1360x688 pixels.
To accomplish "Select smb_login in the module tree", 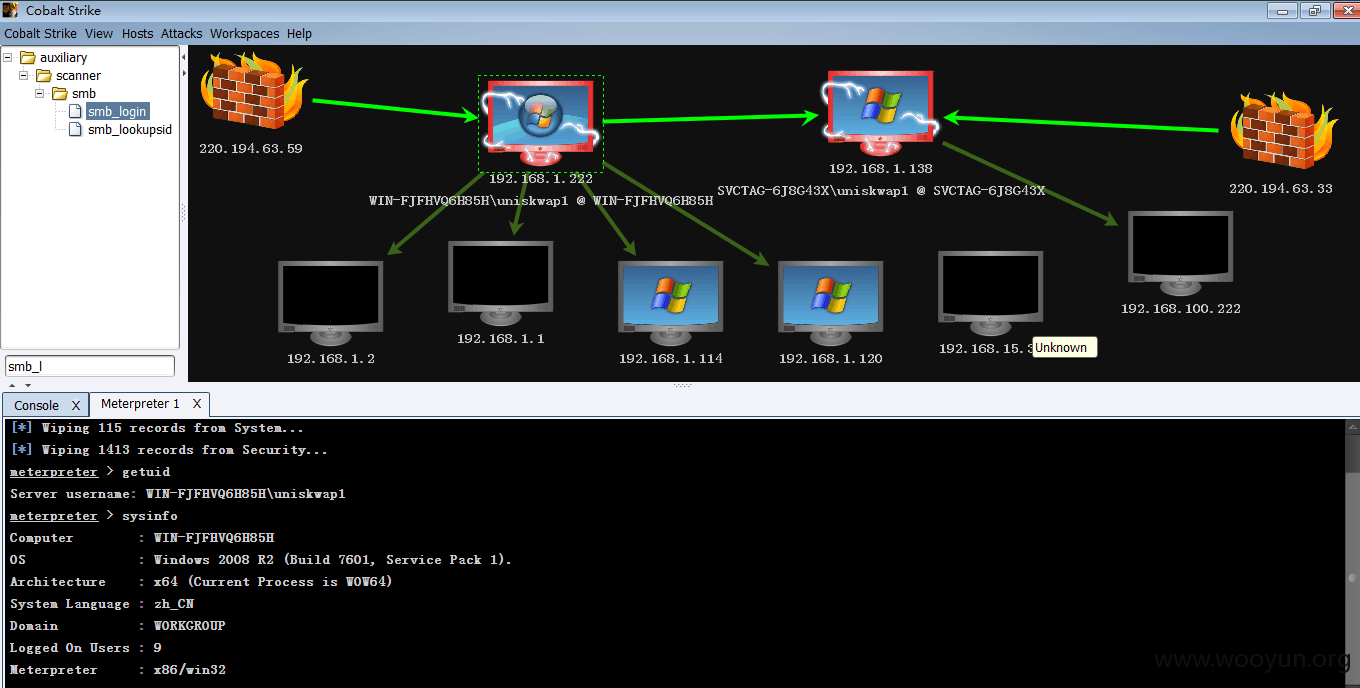I will tap(117, 112).
